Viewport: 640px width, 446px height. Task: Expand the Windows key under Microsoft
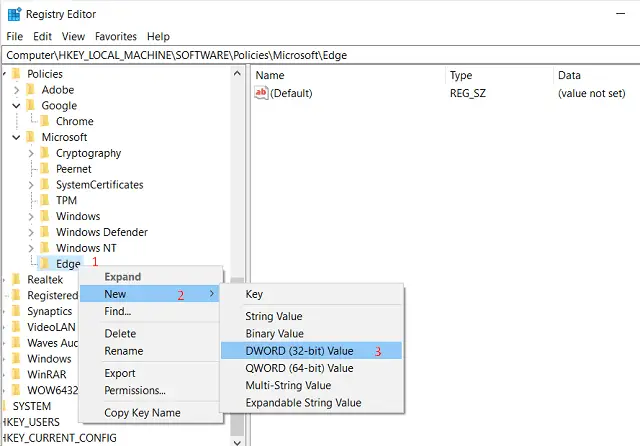pos(31,216)
